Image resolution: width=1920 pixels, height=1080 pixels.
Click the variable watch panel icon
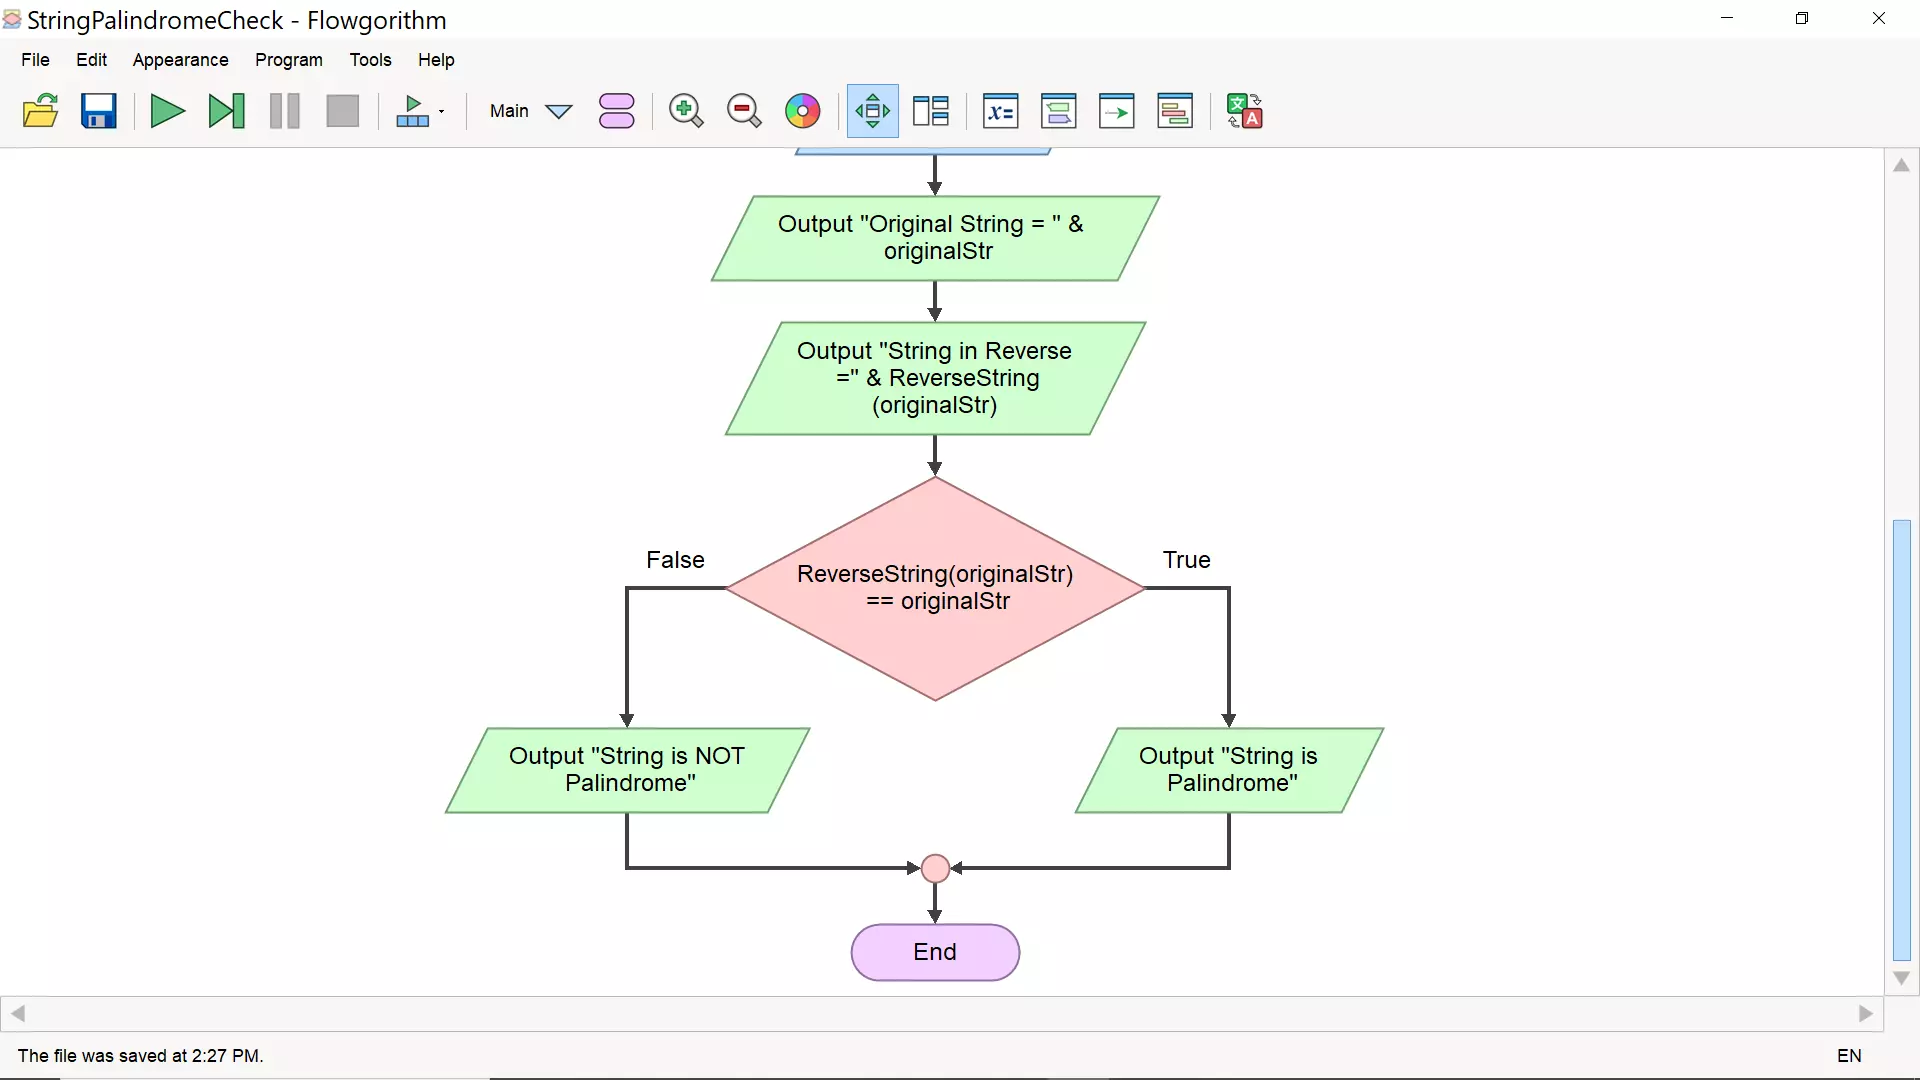tap(1000, 111)
